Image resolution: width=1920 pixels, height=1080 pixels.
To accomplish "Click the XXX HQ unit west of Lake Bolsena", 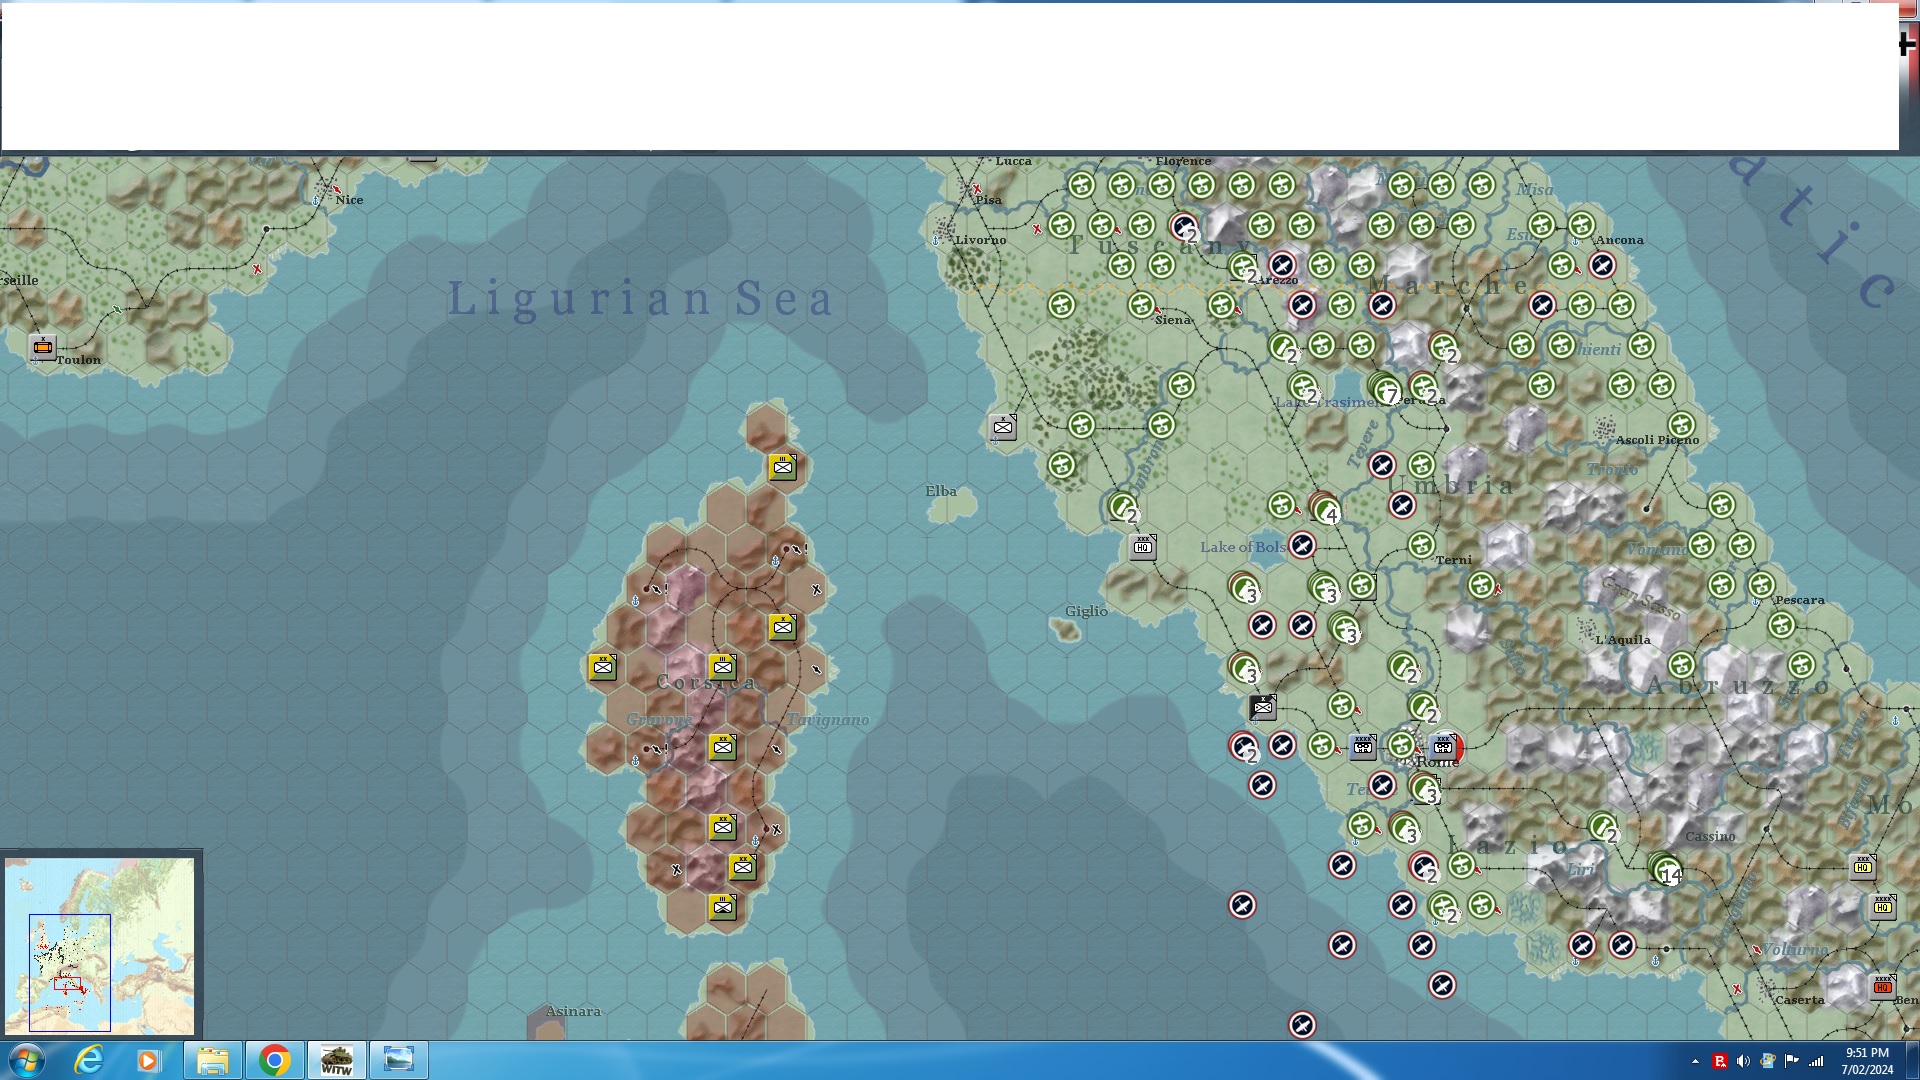I will click(x=1143, y=546).
